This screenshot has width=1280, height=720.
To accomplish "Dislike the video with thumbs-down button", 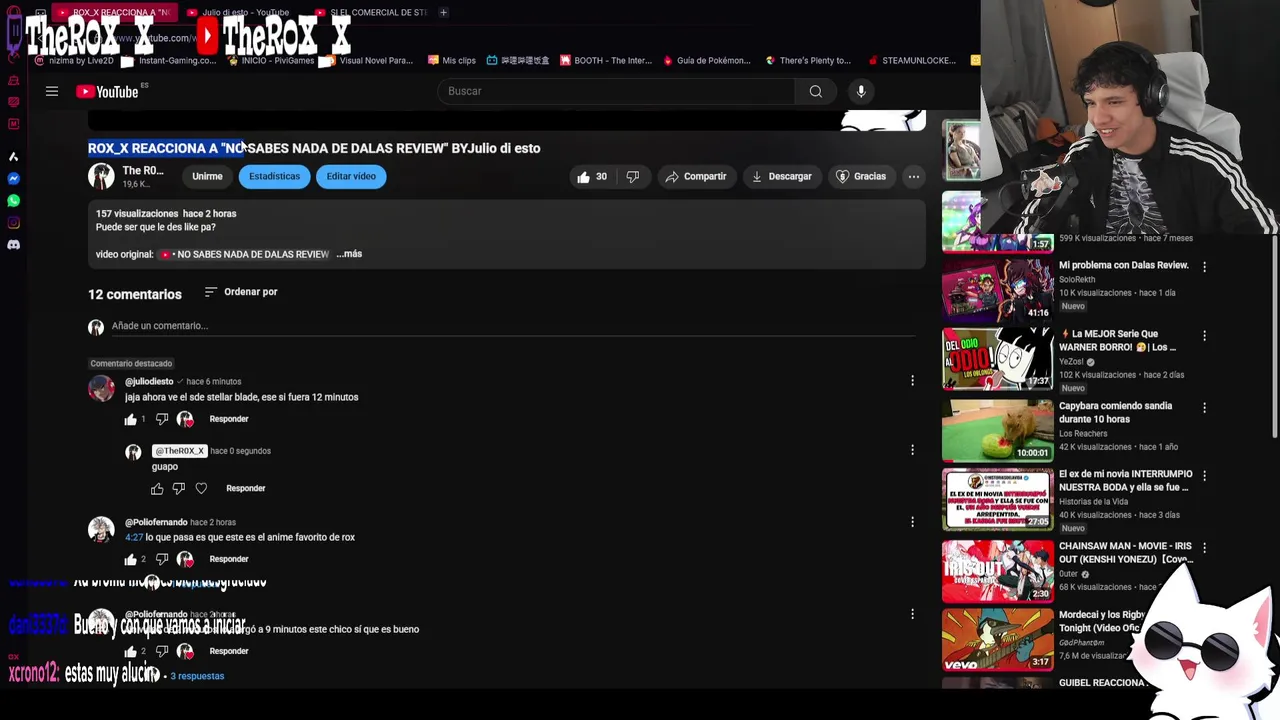I will [x=632, y=176].
